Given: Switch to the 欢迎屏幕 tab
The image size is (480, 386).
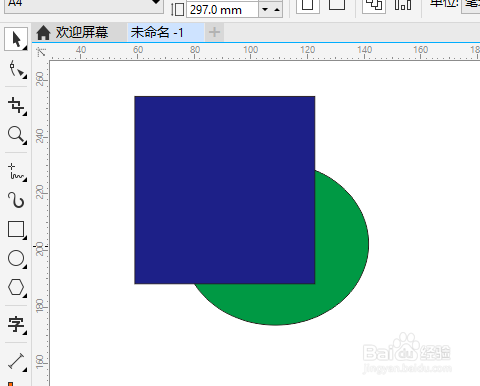Looking at the screenshot, I should [x=79, y=32].
